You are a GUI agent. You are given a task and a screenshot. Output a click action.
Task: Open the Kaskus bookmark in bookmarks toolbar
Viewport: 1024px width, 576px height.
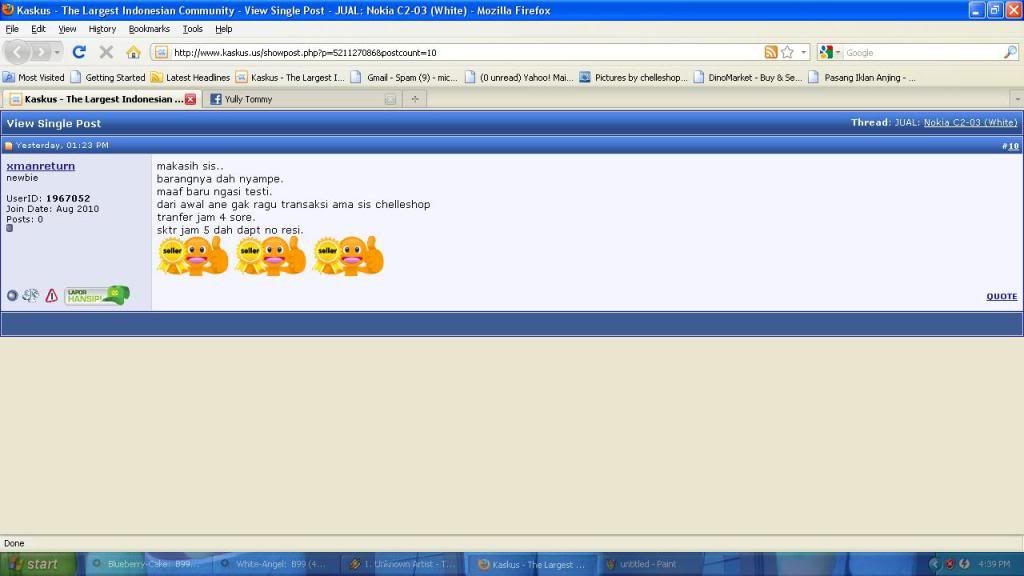291,77
